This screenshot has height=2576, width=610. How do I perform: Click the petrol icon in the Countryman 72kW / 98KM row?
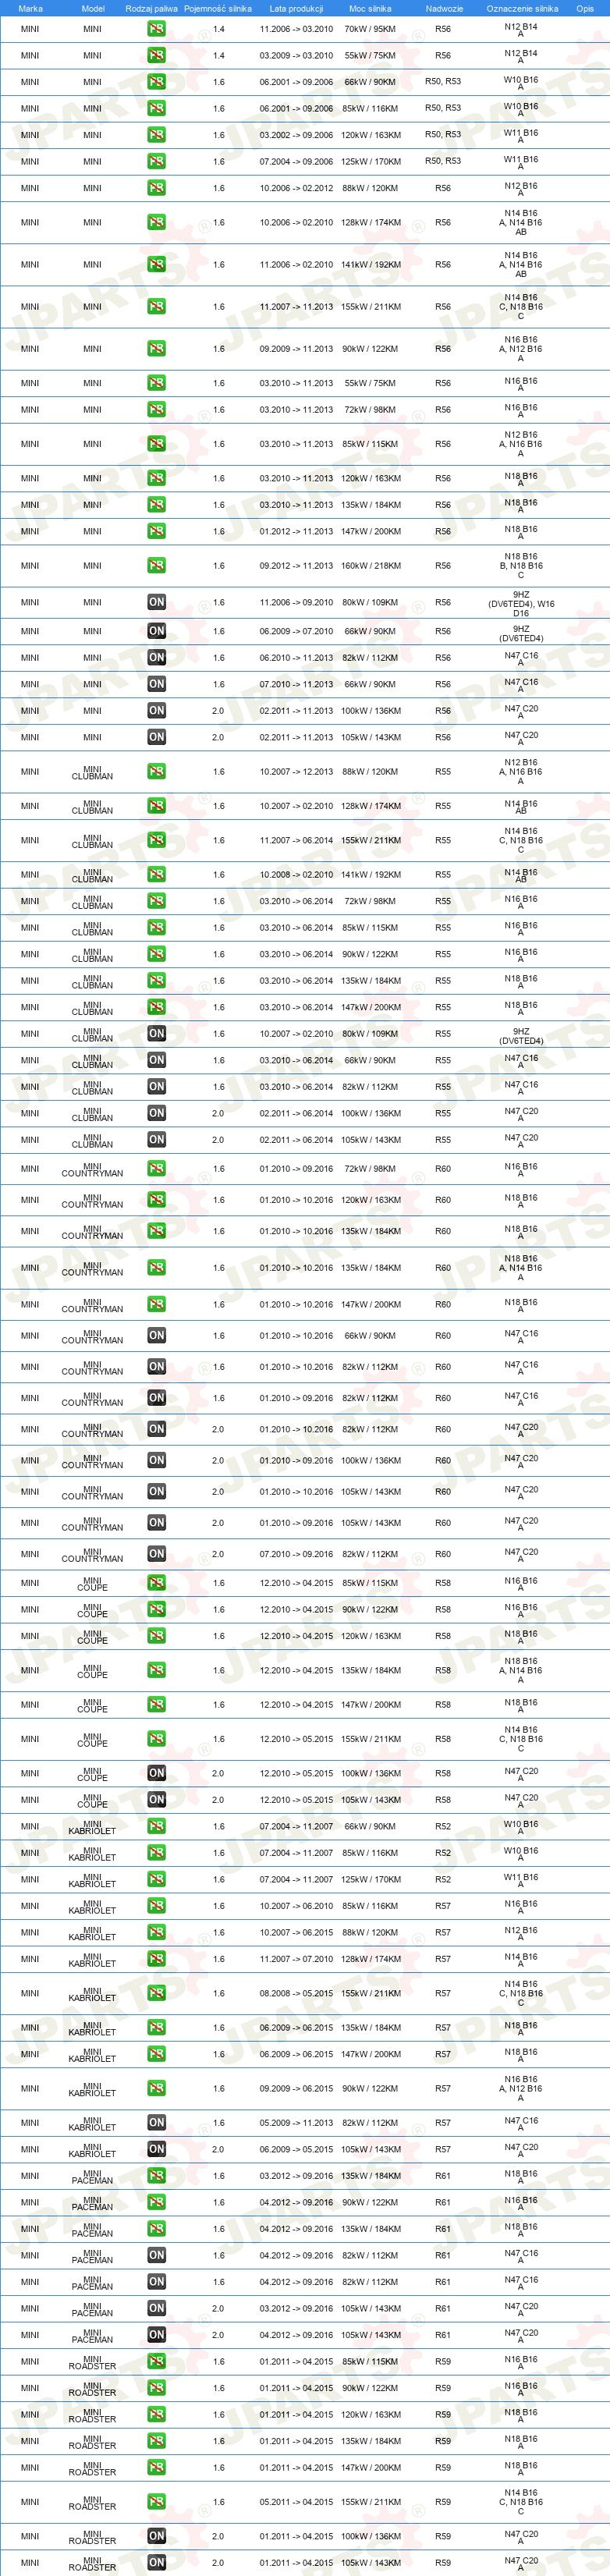(156, 1169)
